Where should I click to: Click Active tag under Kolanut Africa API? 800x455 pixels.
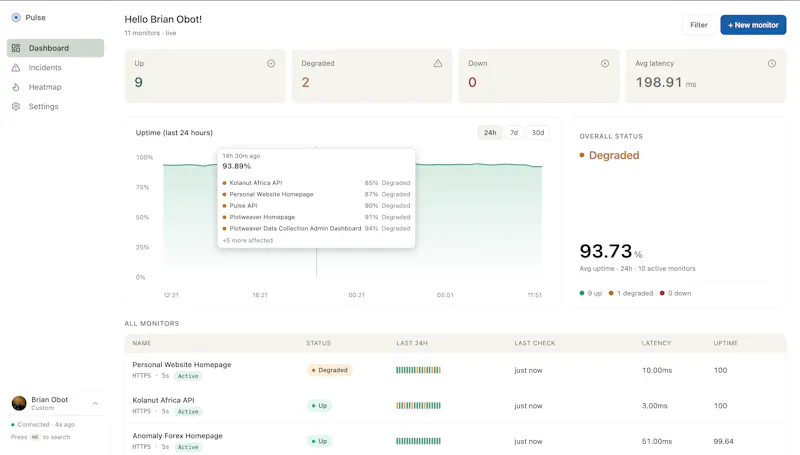[x=188, y=412]
